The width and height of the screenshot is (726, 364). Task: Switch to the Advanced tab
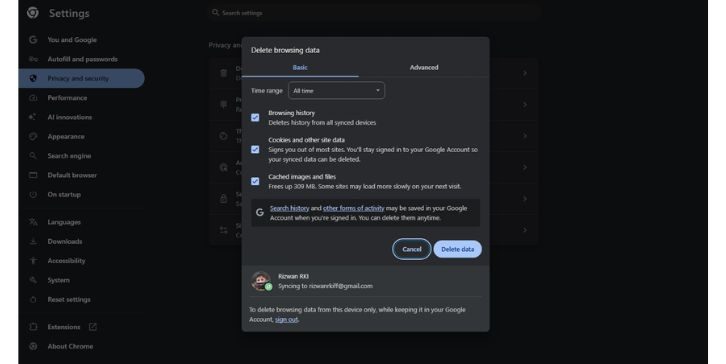coord(424,68)
